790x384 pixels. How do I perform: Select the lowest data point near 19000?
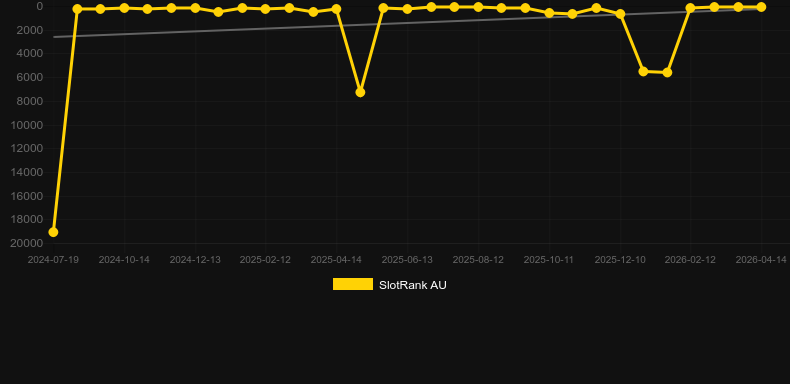[x=53, y=232]
